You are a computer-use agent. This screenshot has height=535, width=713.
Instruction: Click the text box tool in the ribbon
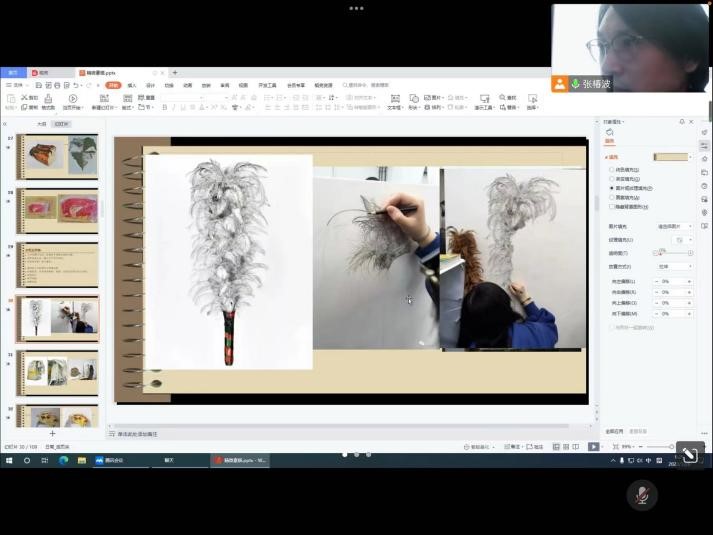click(x=394, y=100)
